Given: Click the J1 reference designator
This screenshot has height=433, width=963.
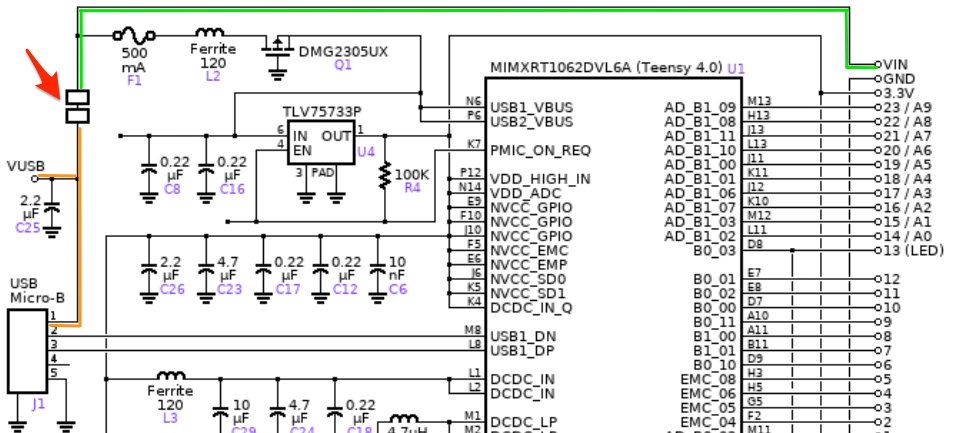Looking at the screenshot, I should 38,405.
